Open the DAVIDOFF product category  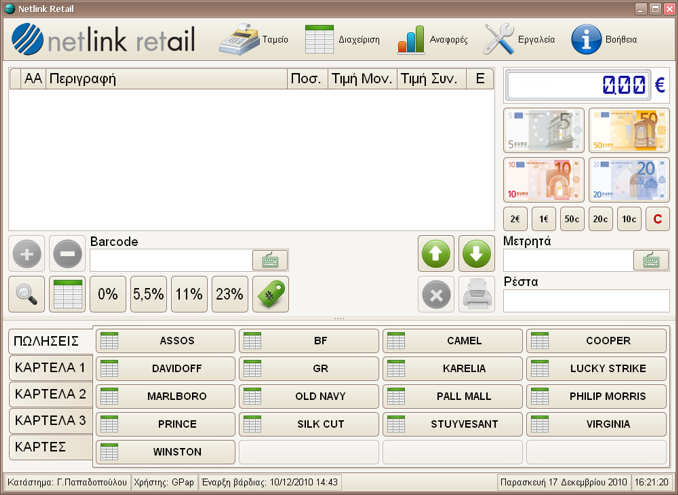pos(165,368)
